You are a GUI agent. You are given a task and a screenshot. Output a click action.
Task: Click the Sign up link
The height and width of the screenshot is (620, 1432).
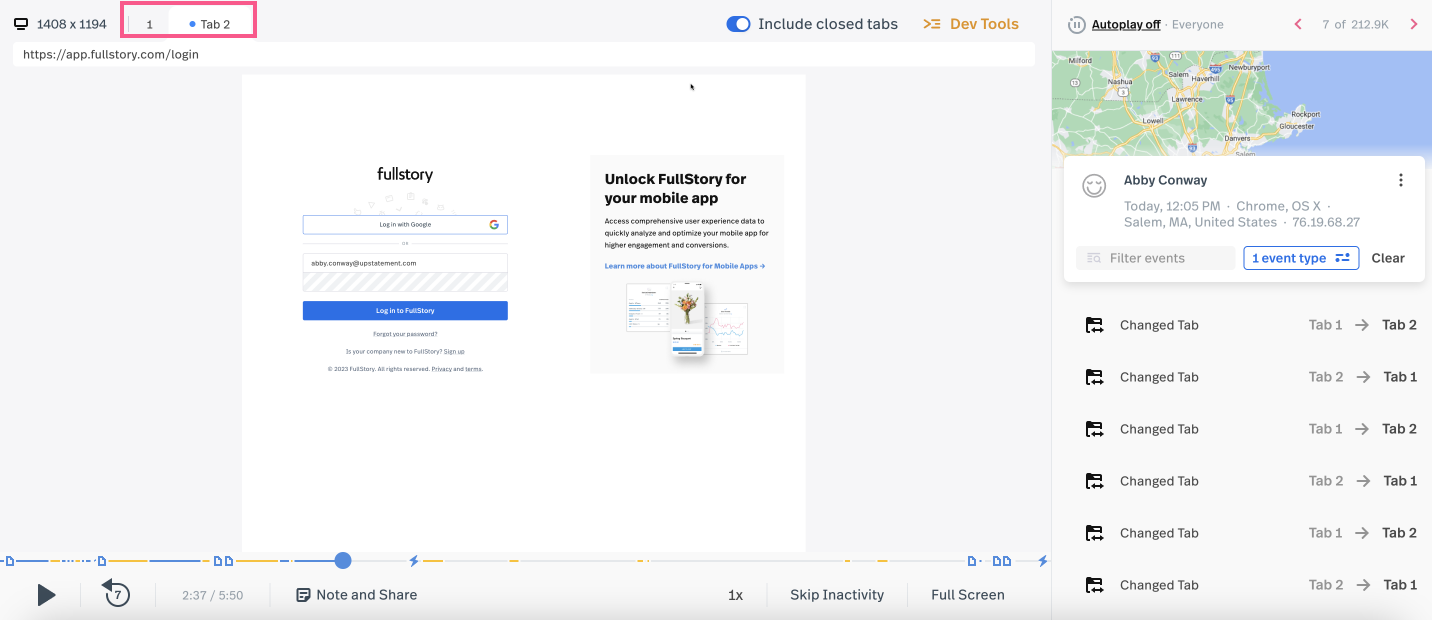coord(454,352)
